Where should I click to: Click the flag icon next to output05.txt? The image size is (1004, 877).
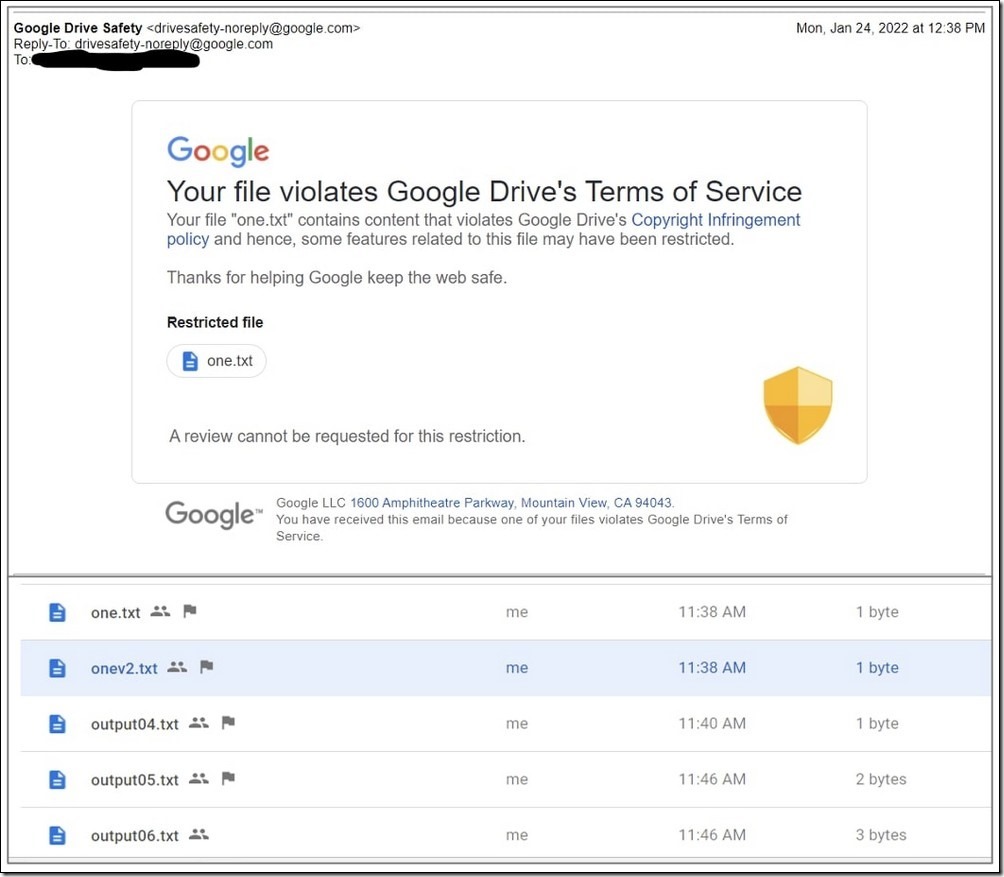[x=228, y=778]
